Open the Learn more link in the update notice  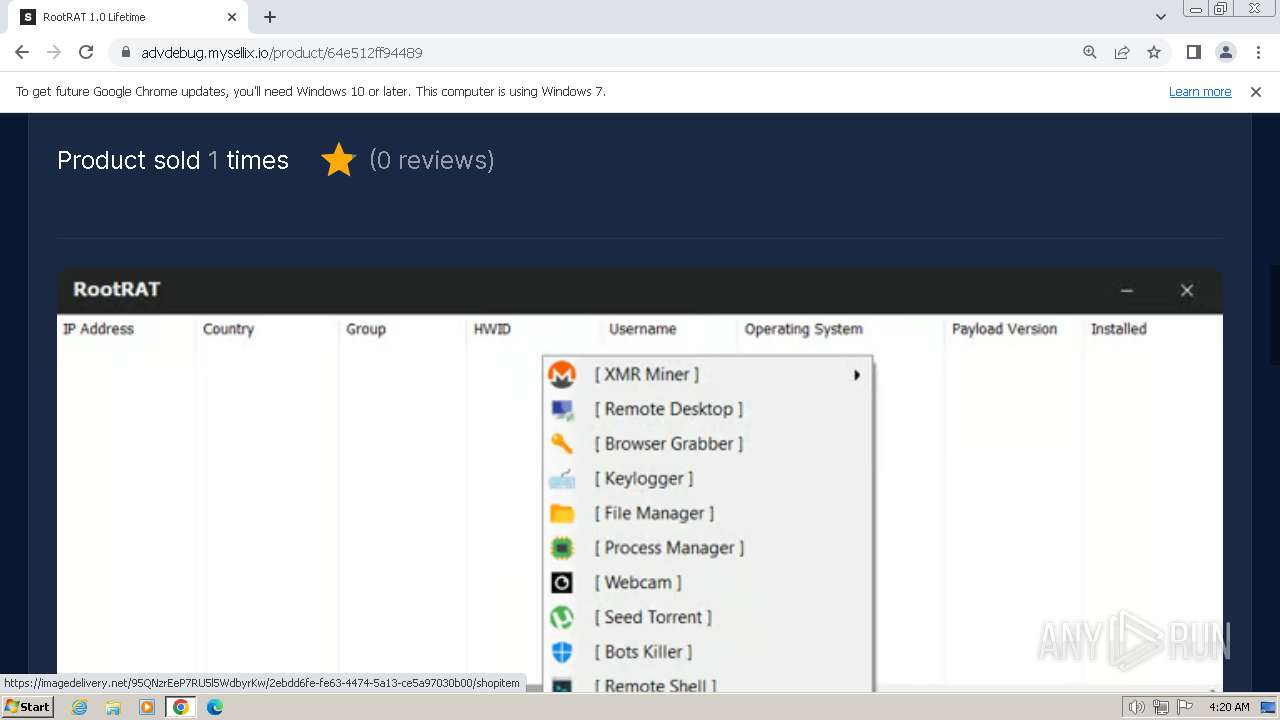click(x=1200, y=91)
